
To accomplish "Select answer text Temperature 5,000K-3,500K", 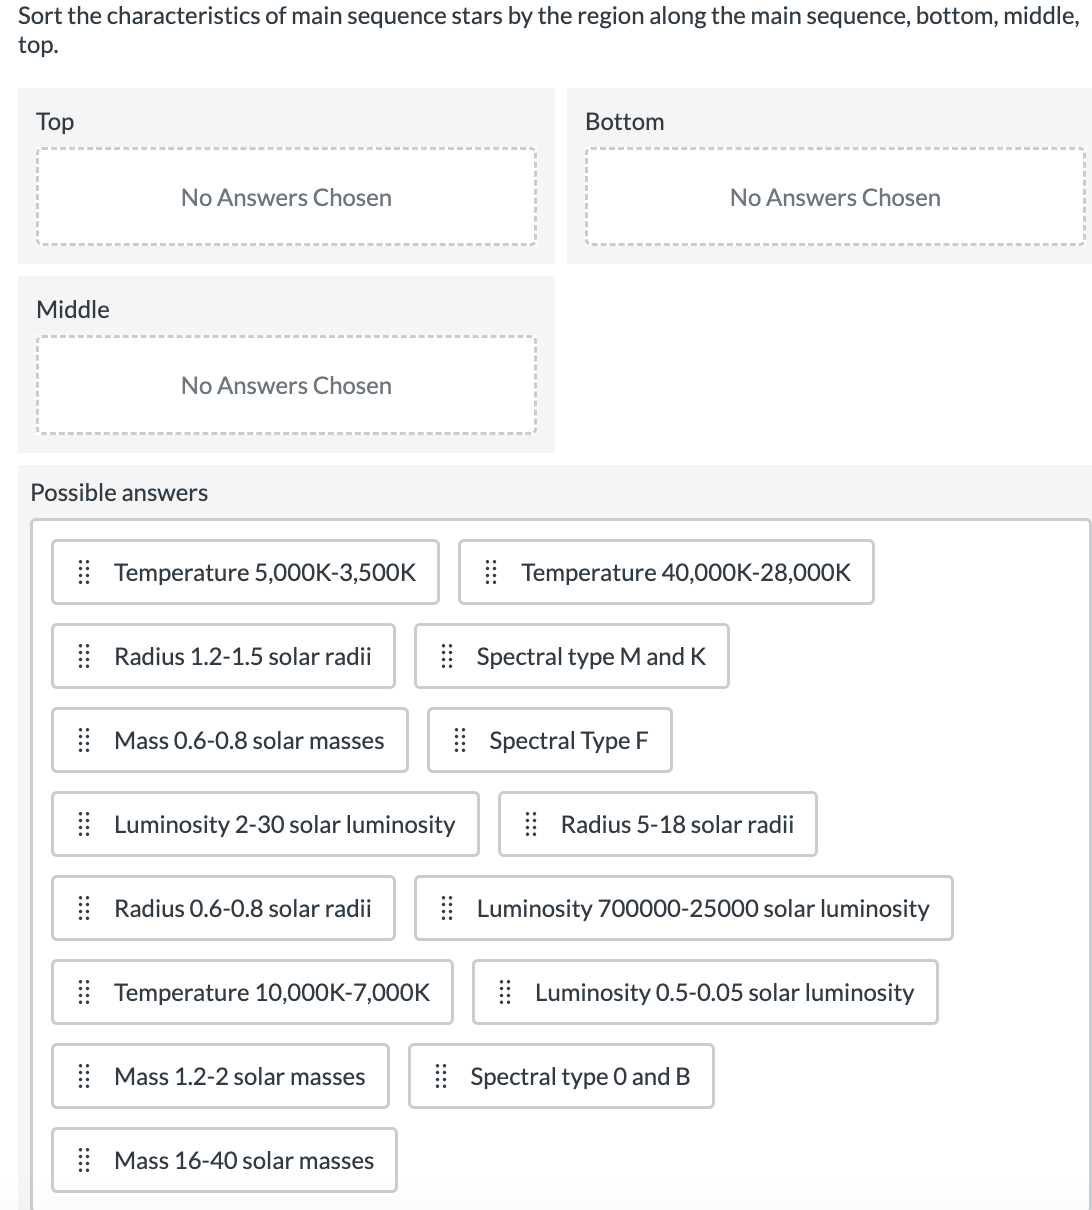I will coord(265,572).
